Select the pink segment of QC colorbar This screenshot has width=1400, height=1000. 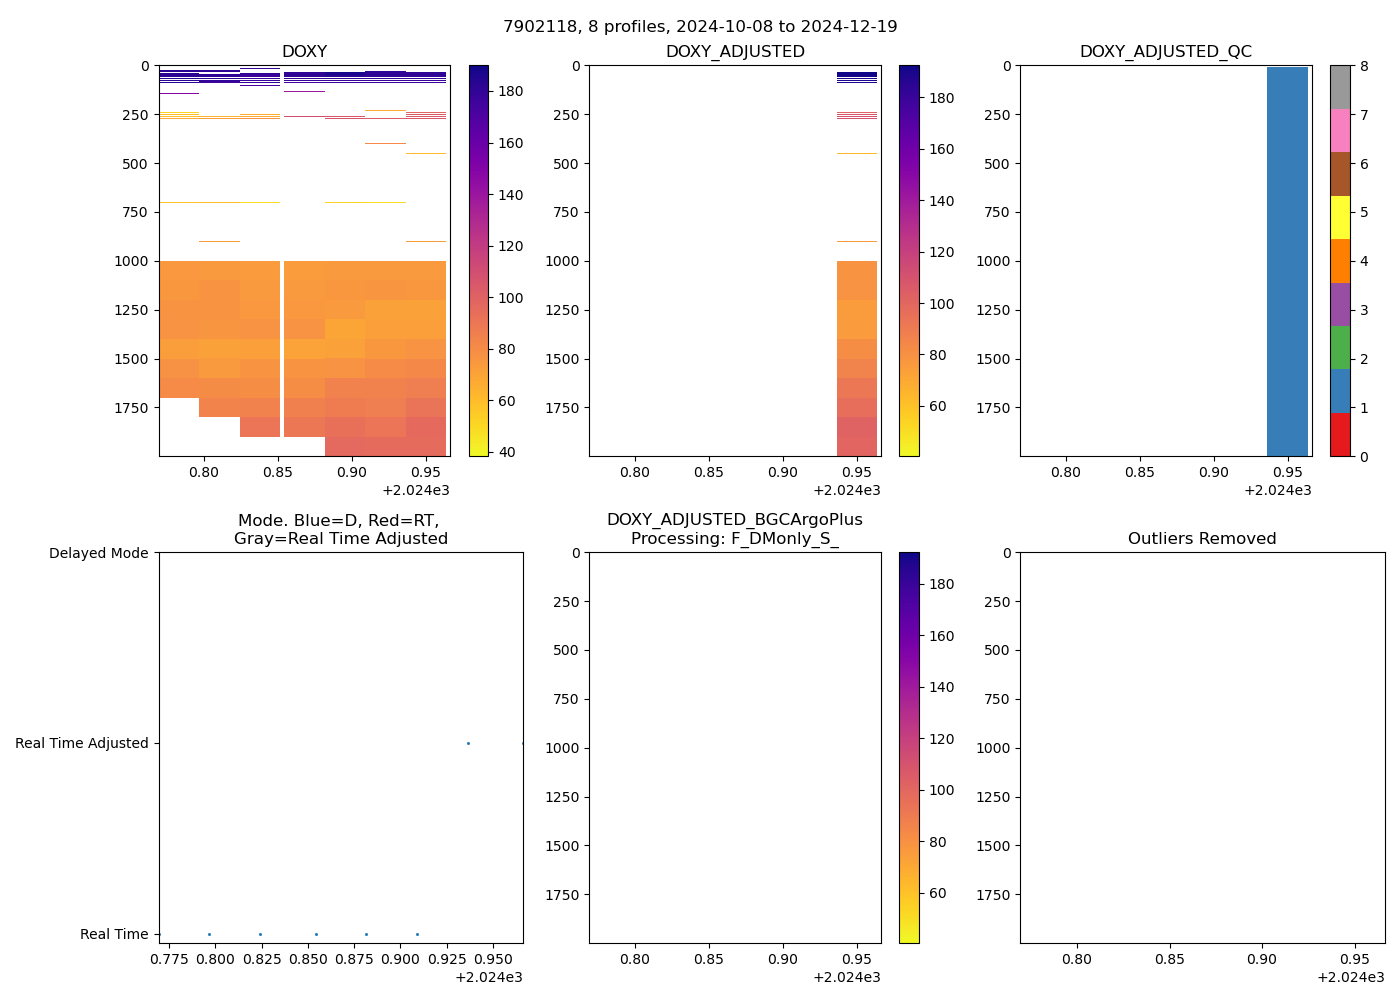pos(1340,130)
